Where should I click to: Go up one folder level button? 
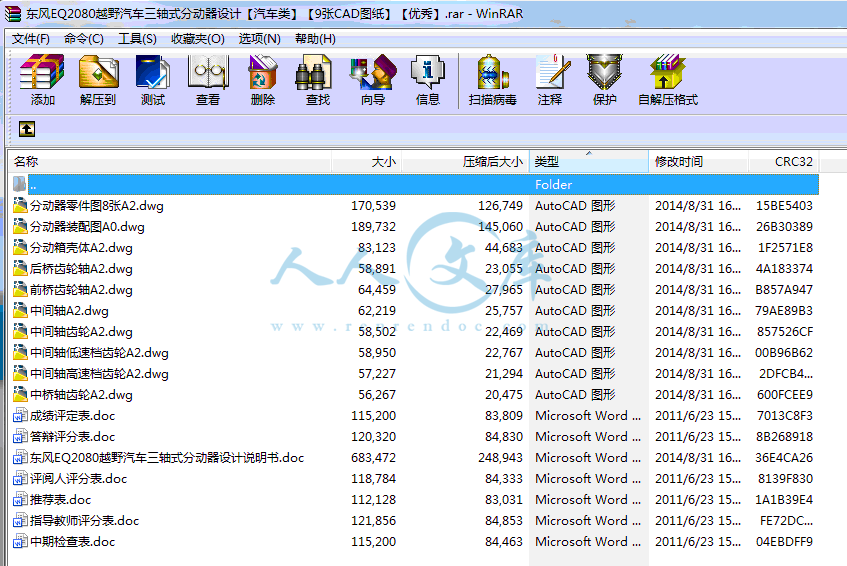point(26,129)
